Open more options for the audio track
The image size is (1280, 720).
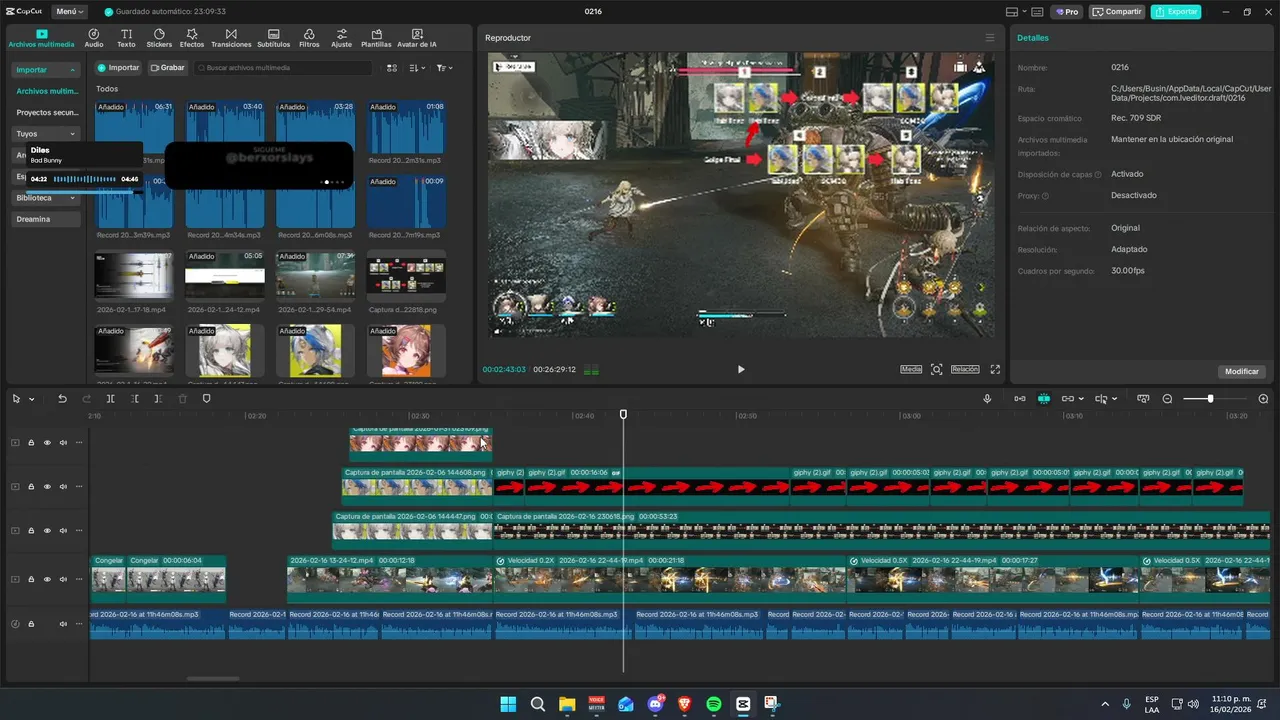(x=79, y=625)
